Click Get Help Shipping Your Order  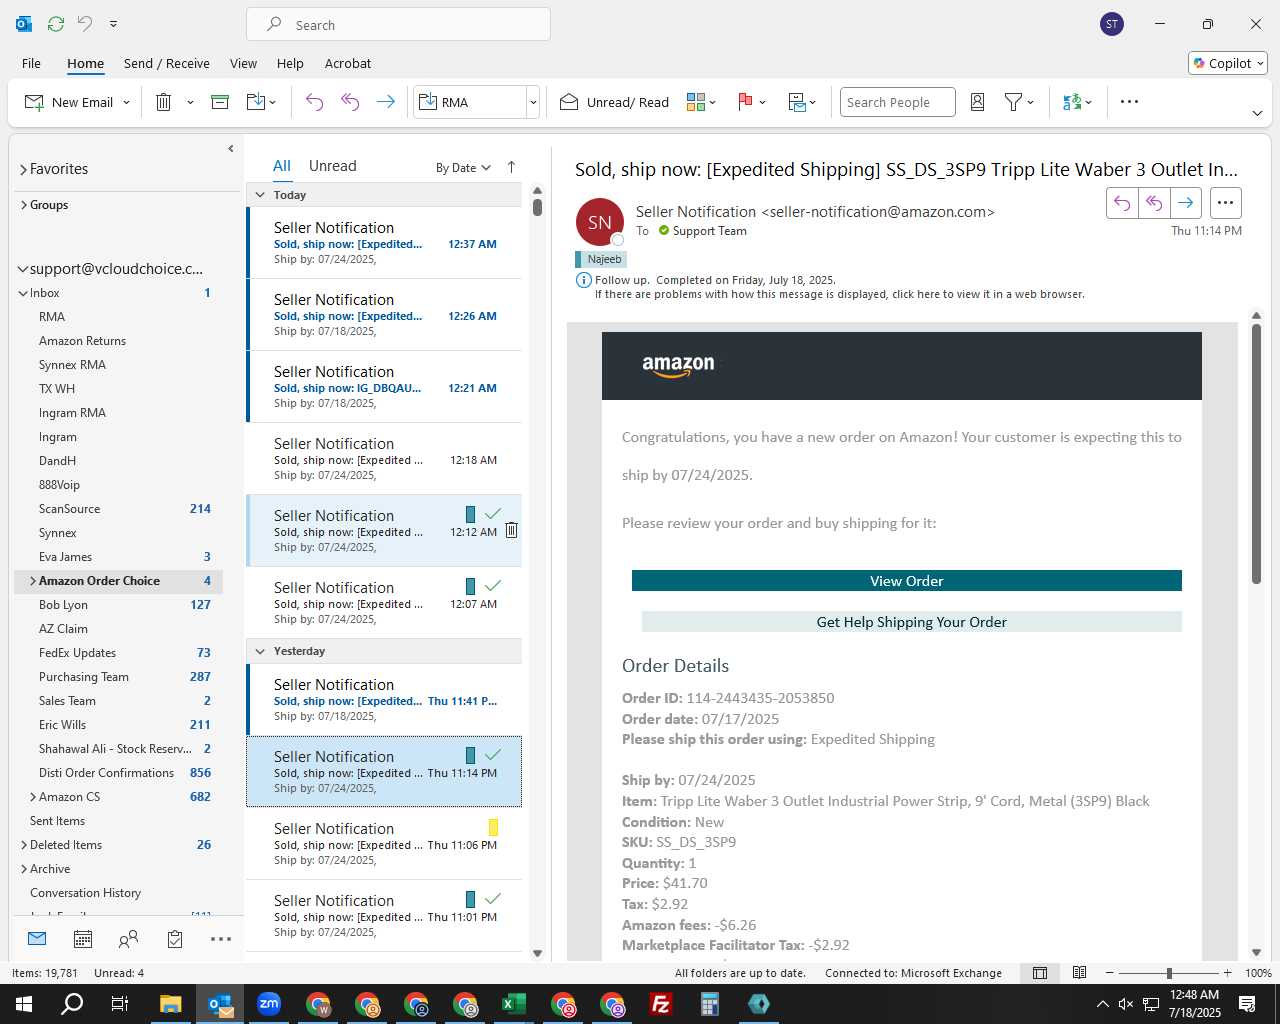click(x=911, y=622)
